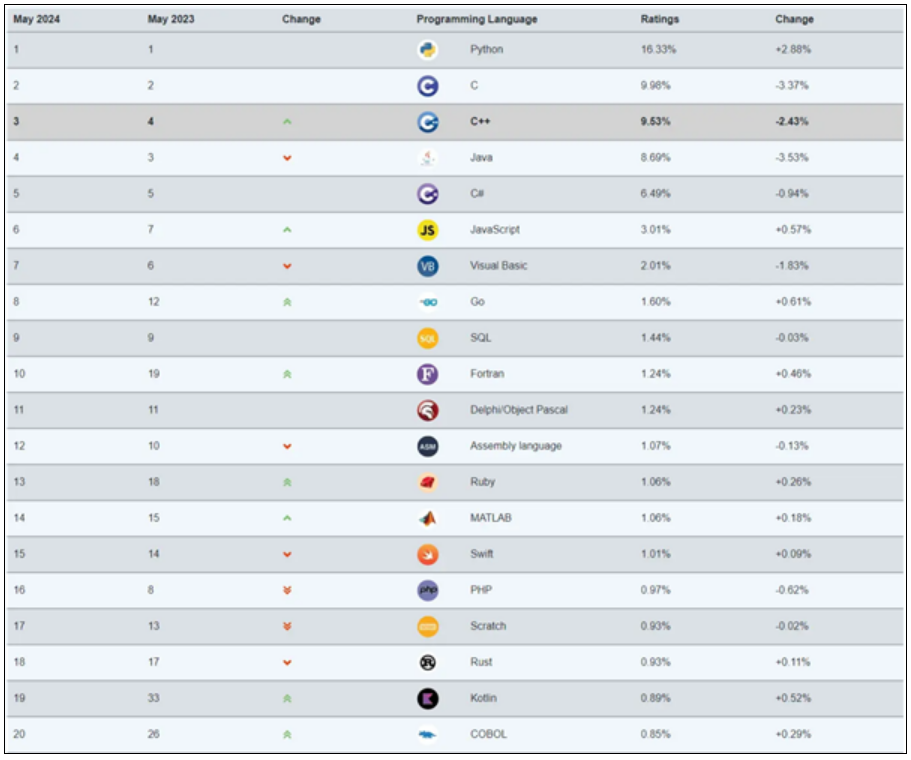
Task: Select the Programming Language column header
Action: (x=476, y=19)
